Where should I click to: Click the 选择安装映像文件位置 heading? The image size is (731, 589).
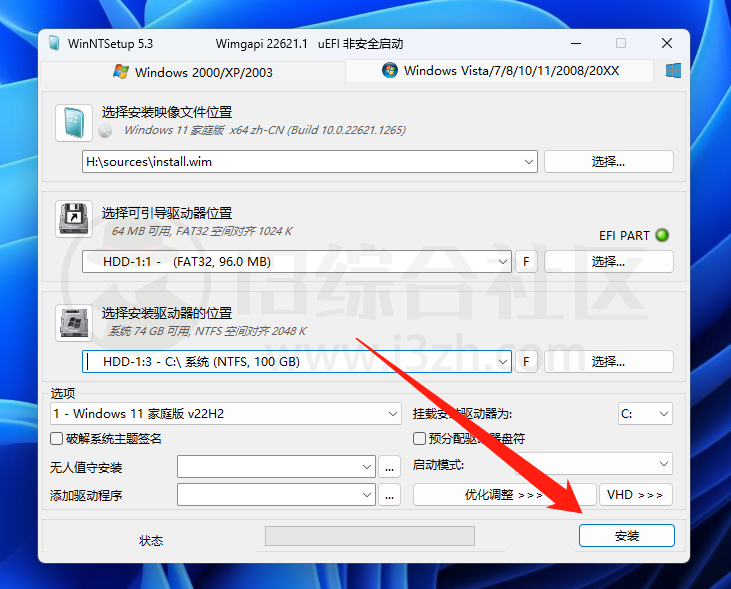tap(167, 112)
